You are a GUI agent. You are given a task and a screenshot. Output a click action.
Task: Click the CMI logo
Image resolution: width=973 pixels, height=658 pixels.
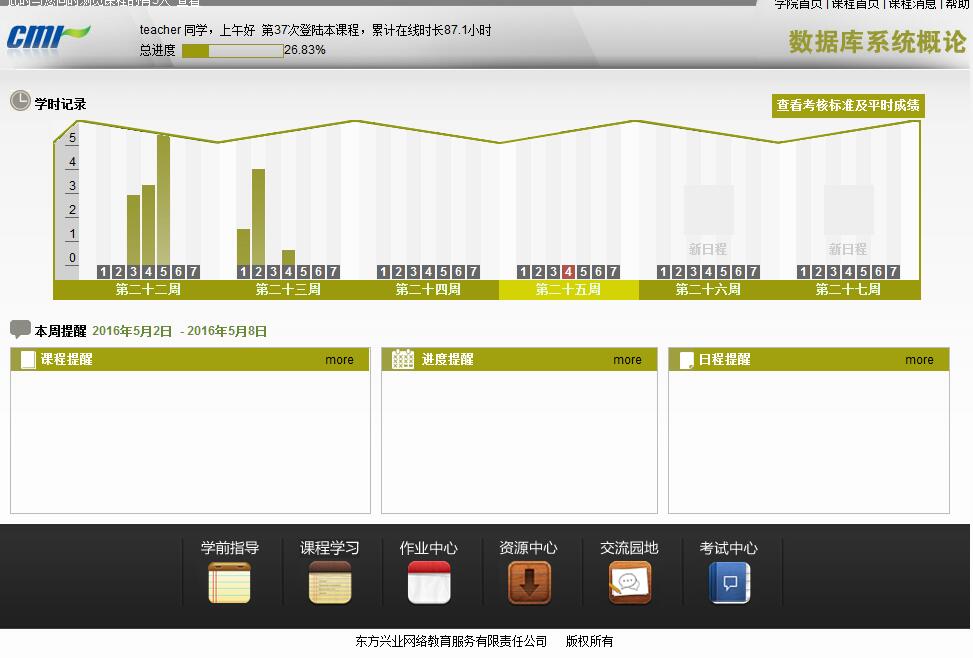coord(48,38)
